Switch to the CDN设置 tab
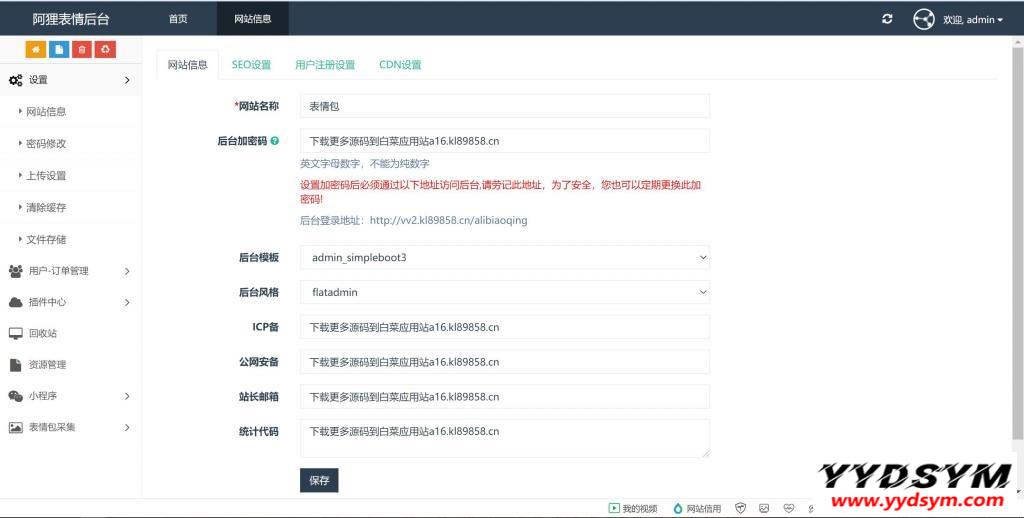Screen dimensions: 1024x518 [x=400, y=65]
